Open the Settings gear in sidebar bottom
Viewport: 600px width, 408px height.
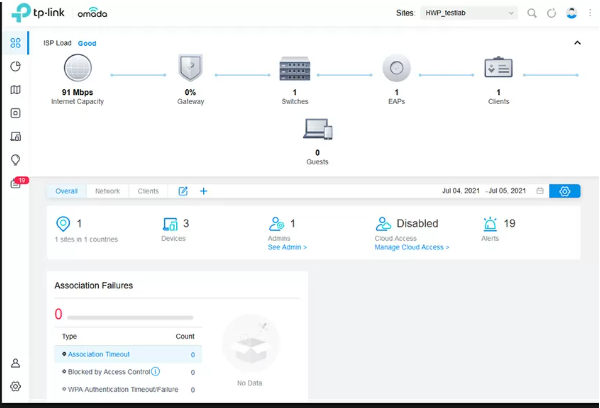coord(15,386)
